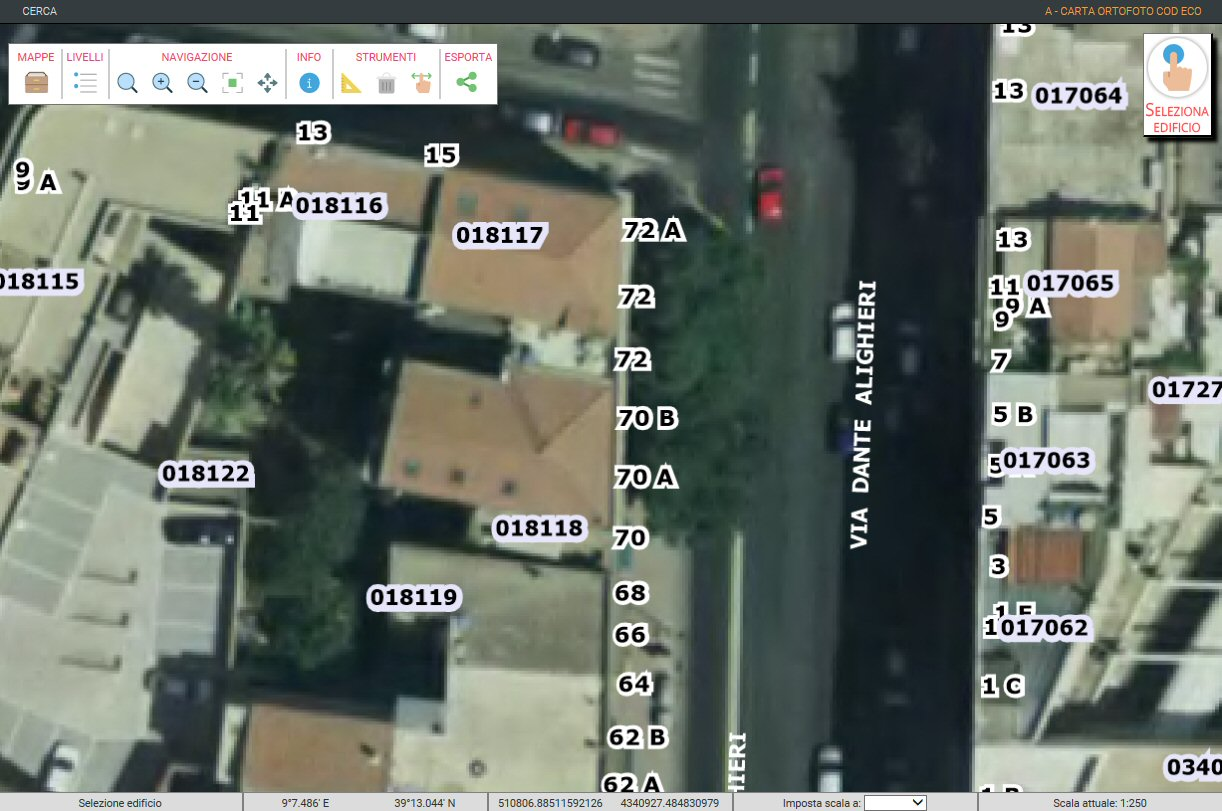The image size is (1222, 811).
Task: Click the 'Scala attuale: 1:250' status text
Action: [x=1100, y=803]
